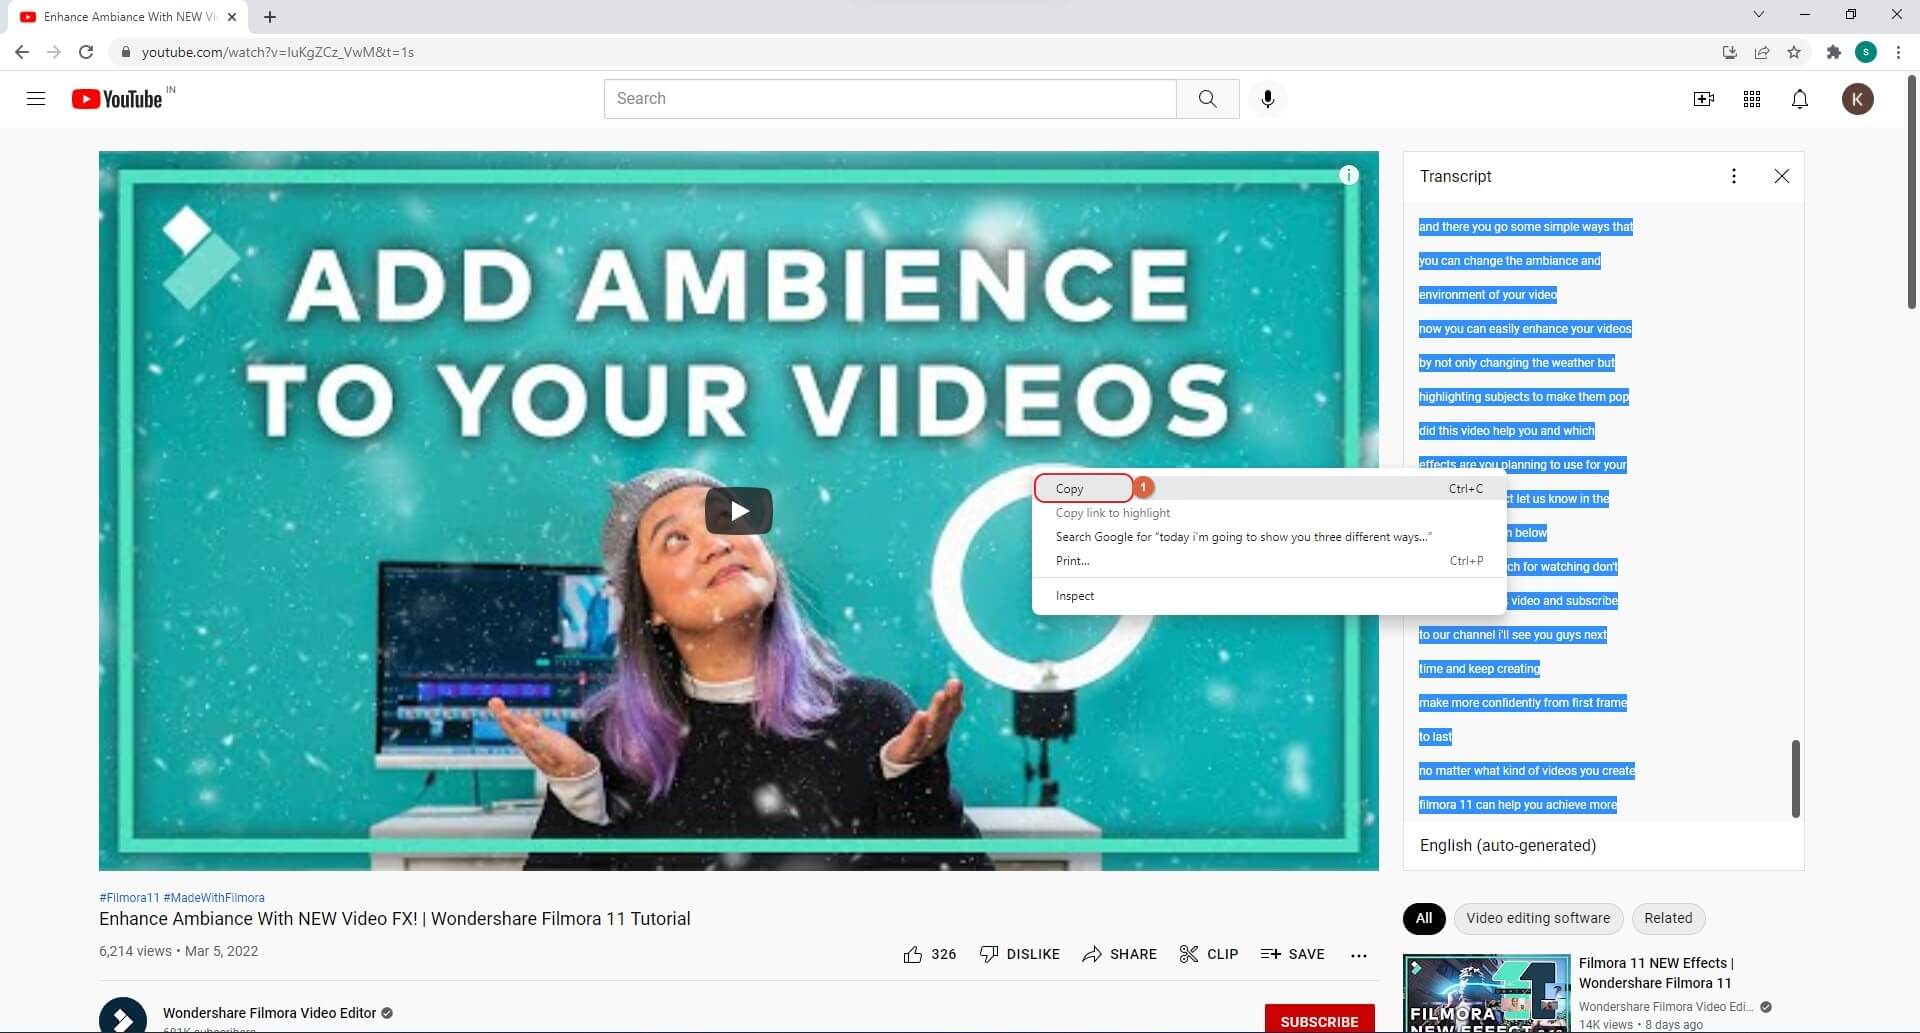Select Inspect in the context menu
Screen dimensions: 1920x1033
tap(1075, 596)
